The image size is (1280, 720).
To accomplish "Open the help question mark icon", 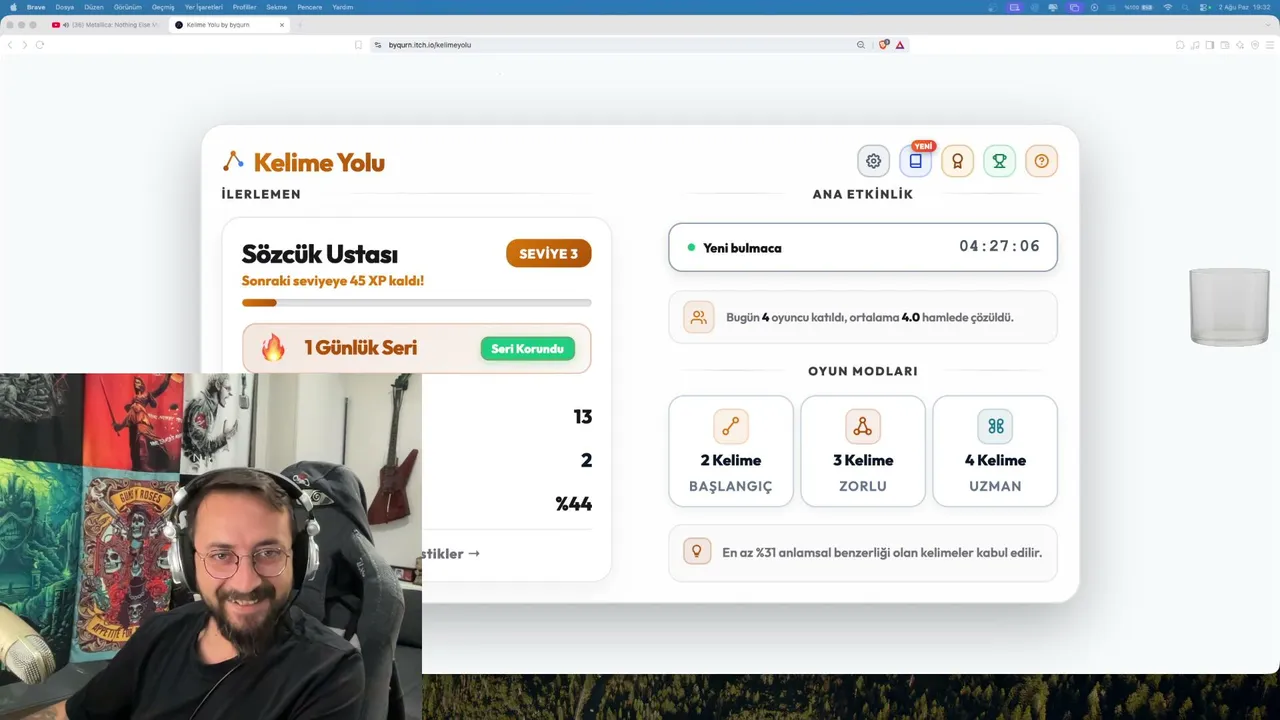I will pos(1041,161).
